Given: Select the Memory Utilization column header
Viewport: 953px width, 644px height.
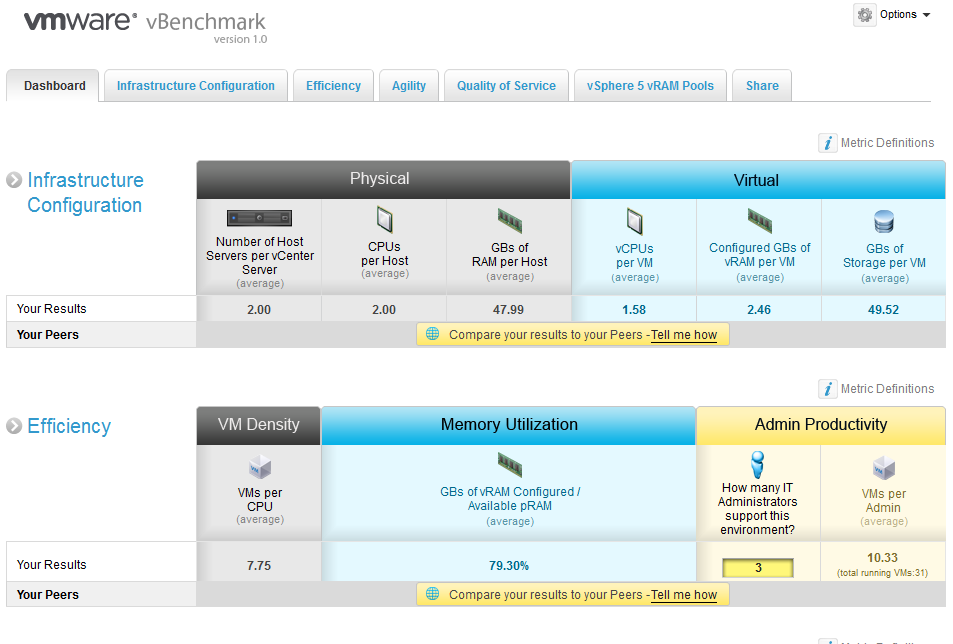Looking at the screenshot, I should [509, 425].
